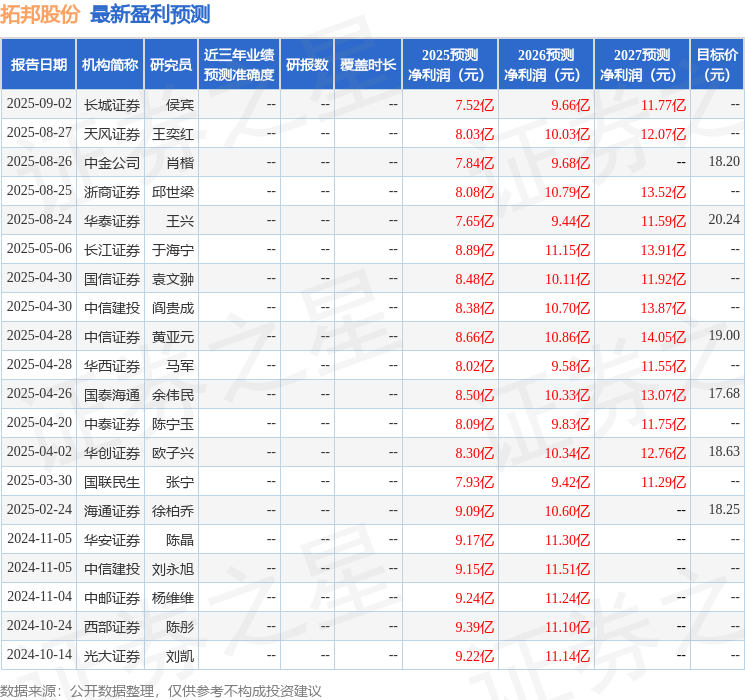Click the 2027预测净利润 column header
The height and width of the screenshot is (700, 745).
pyautogui.click(x=642, y=64)
